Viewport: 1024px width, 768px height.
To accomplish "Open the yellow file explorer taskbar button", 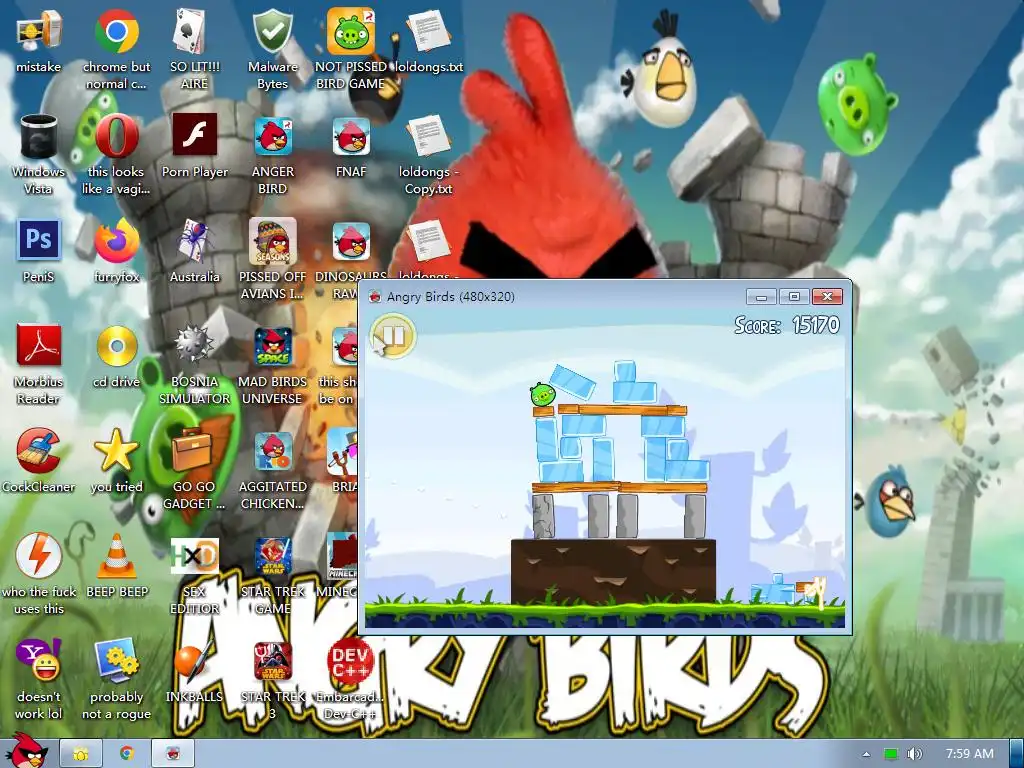I will [x=81, y=754].
